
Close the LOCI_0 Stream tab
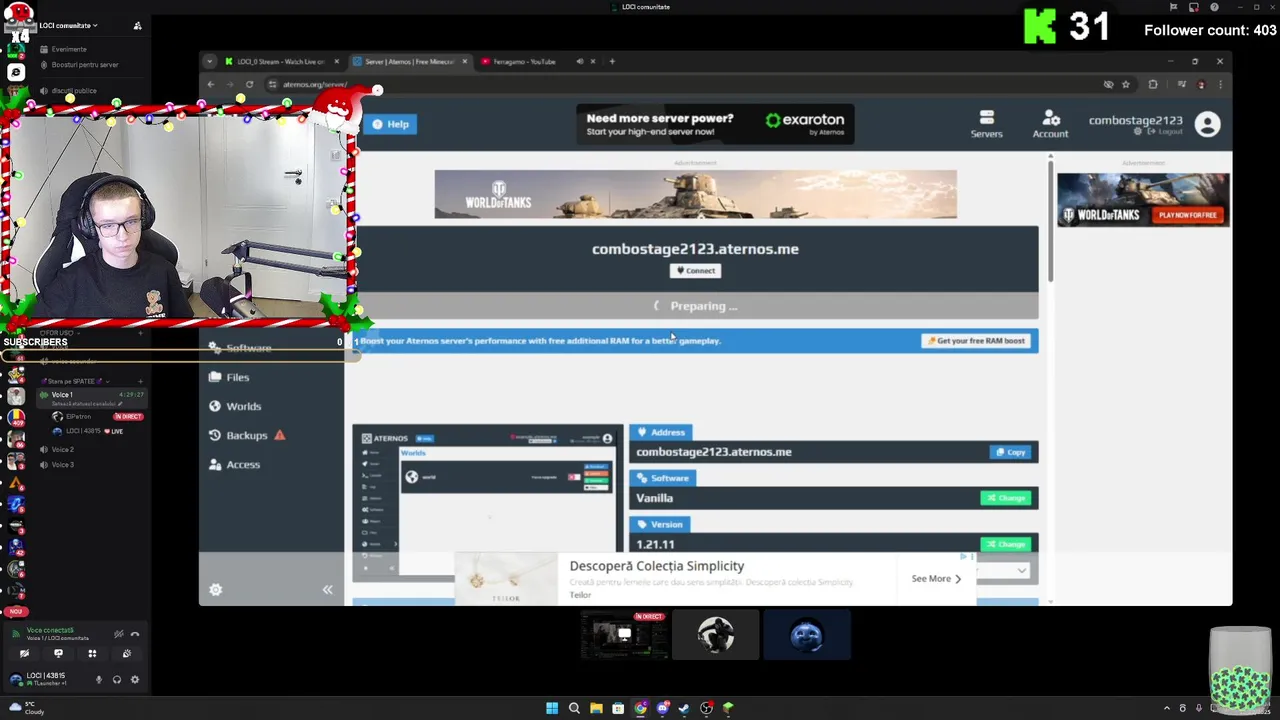[336, 61]
